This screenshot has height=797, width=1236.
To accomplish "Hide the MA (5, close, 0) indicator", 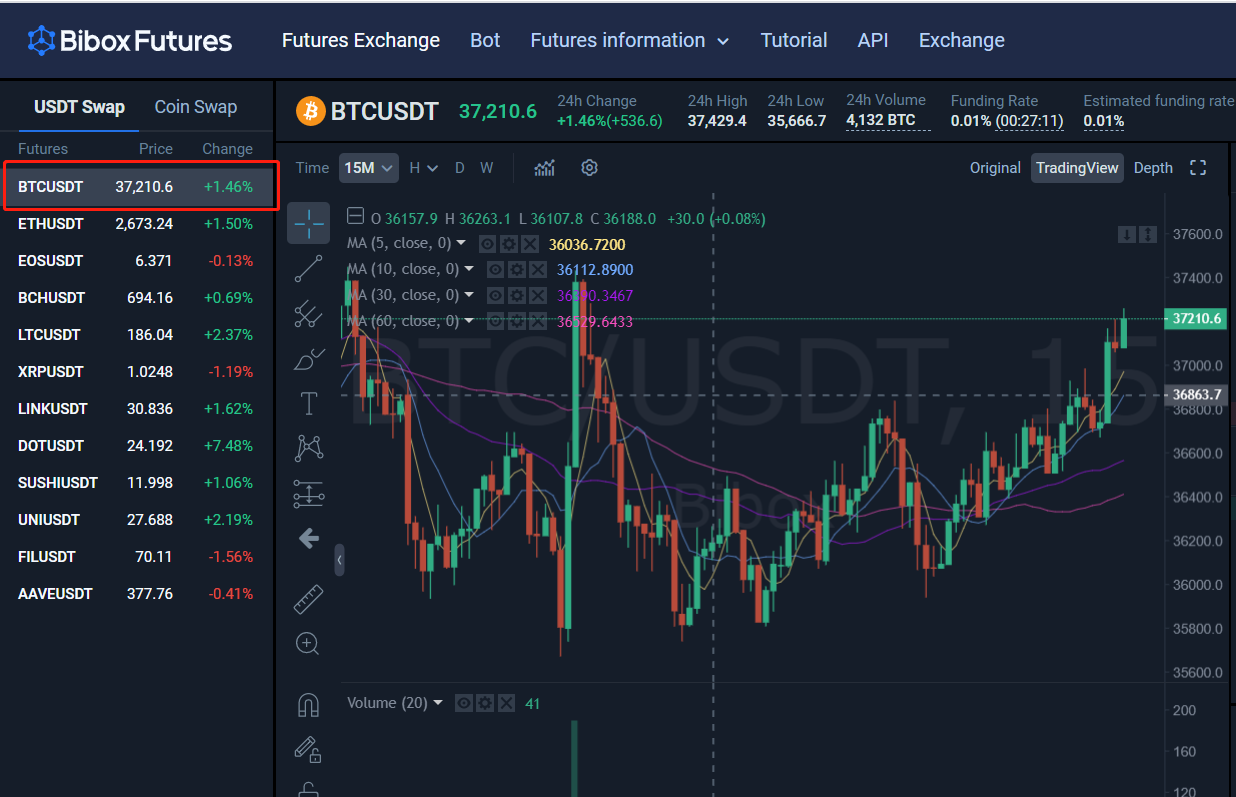I will (487, 244).
